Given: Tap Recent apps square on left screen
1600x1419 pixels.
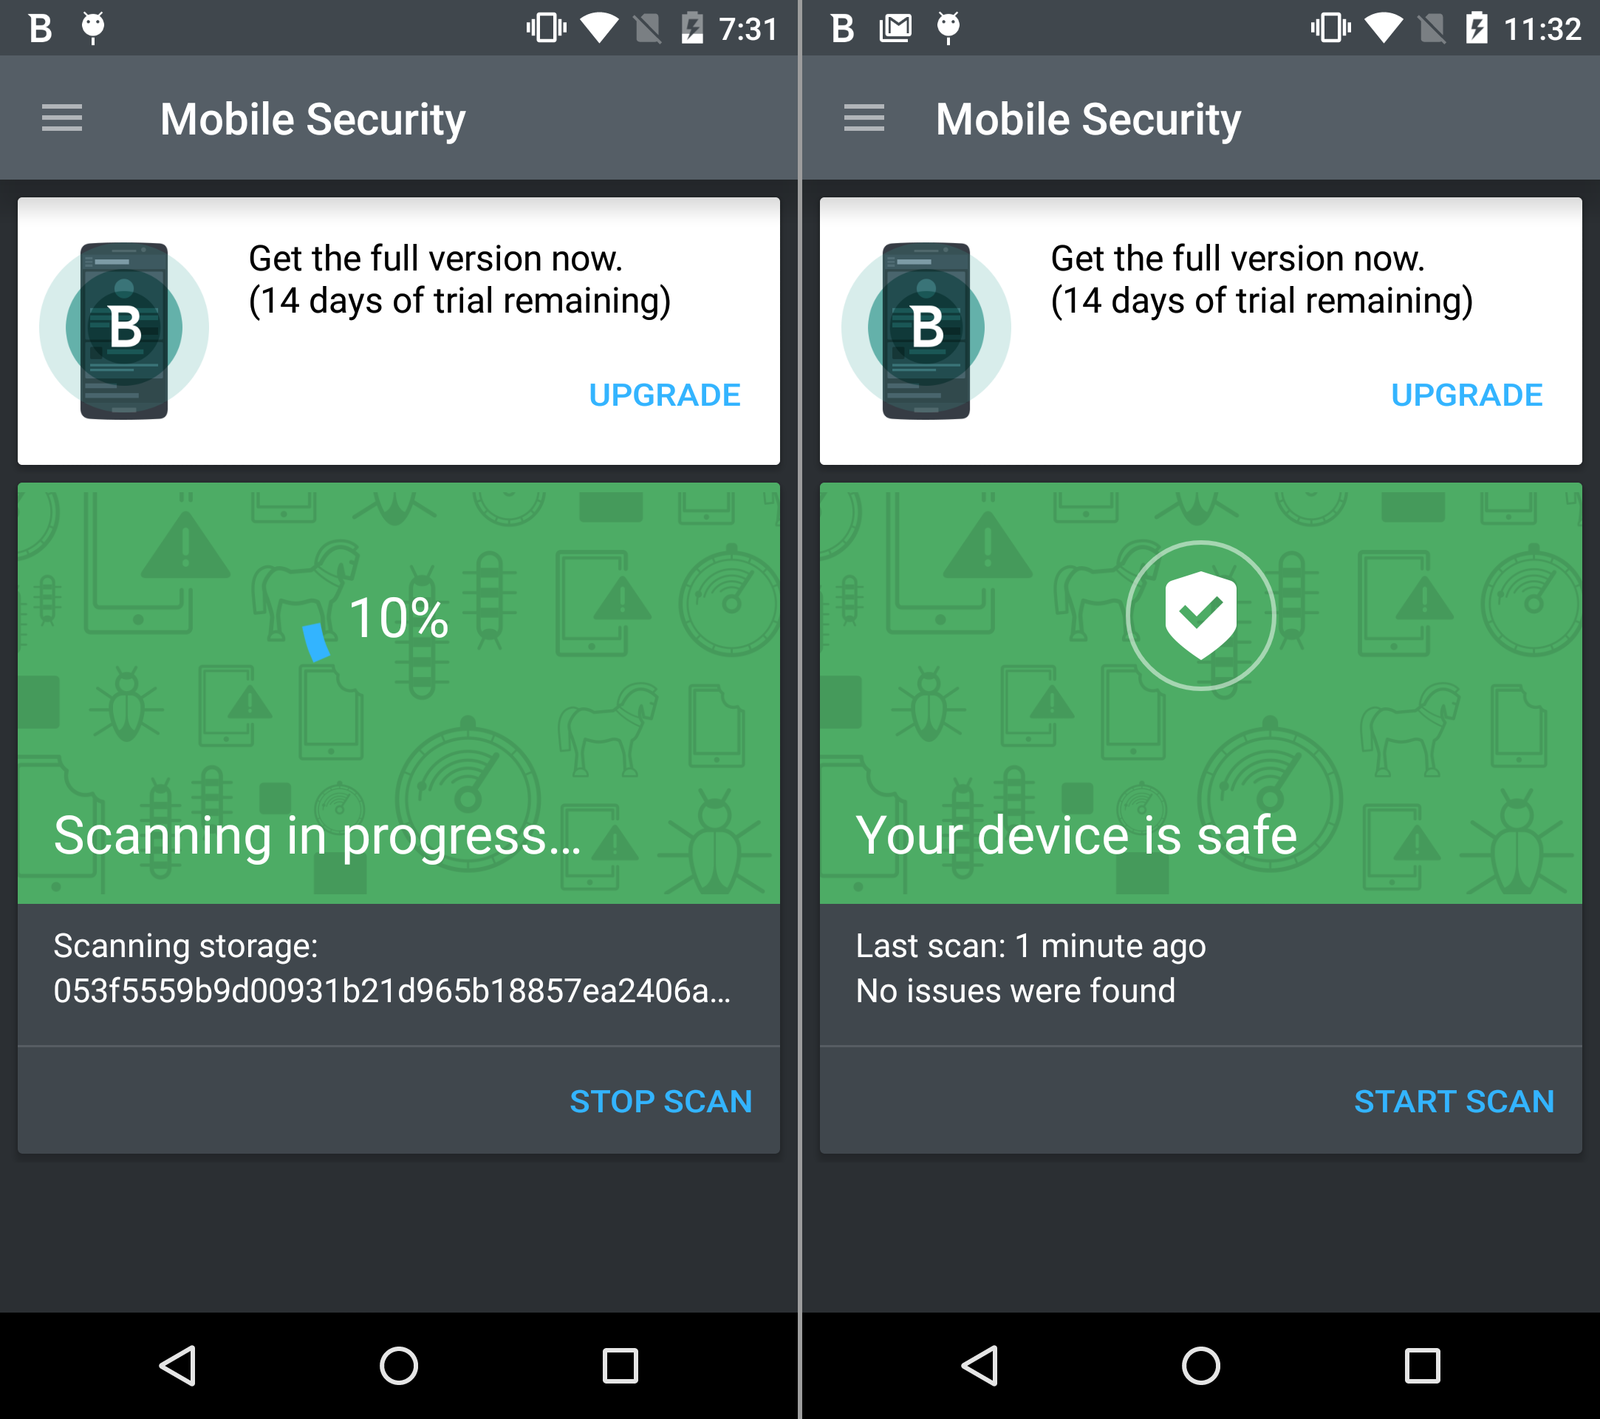Looking at the screenshot, I should [x=620, y=1365].
